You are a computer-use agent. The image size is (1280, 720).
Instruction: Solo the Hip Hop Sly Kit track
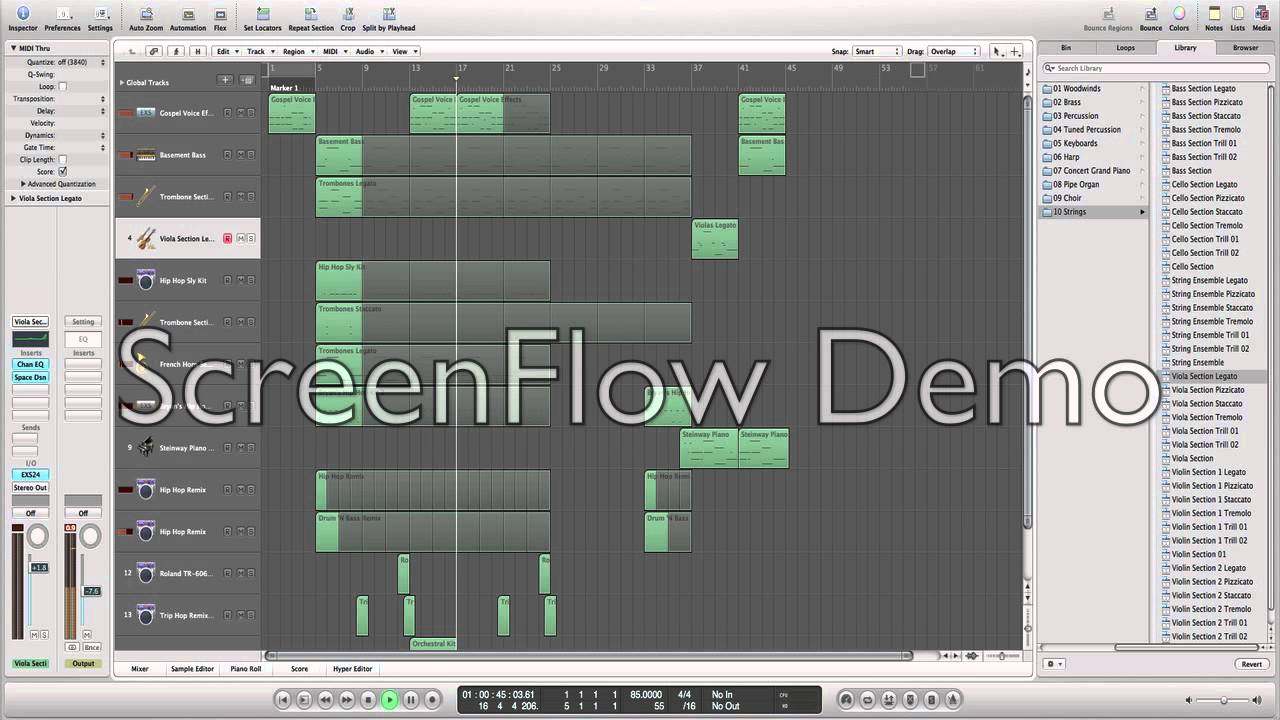(251, 281)
